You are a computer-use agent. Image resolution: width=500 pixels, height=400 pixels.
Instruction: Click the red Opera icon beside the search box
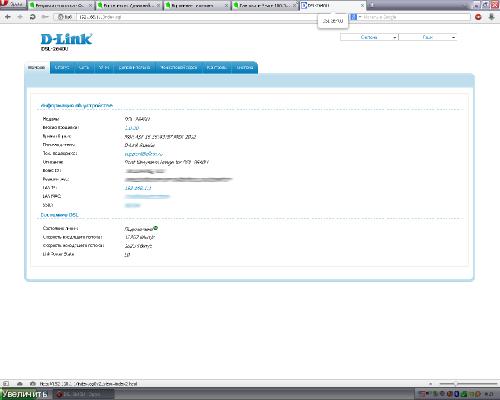click(x=478, y=17)
